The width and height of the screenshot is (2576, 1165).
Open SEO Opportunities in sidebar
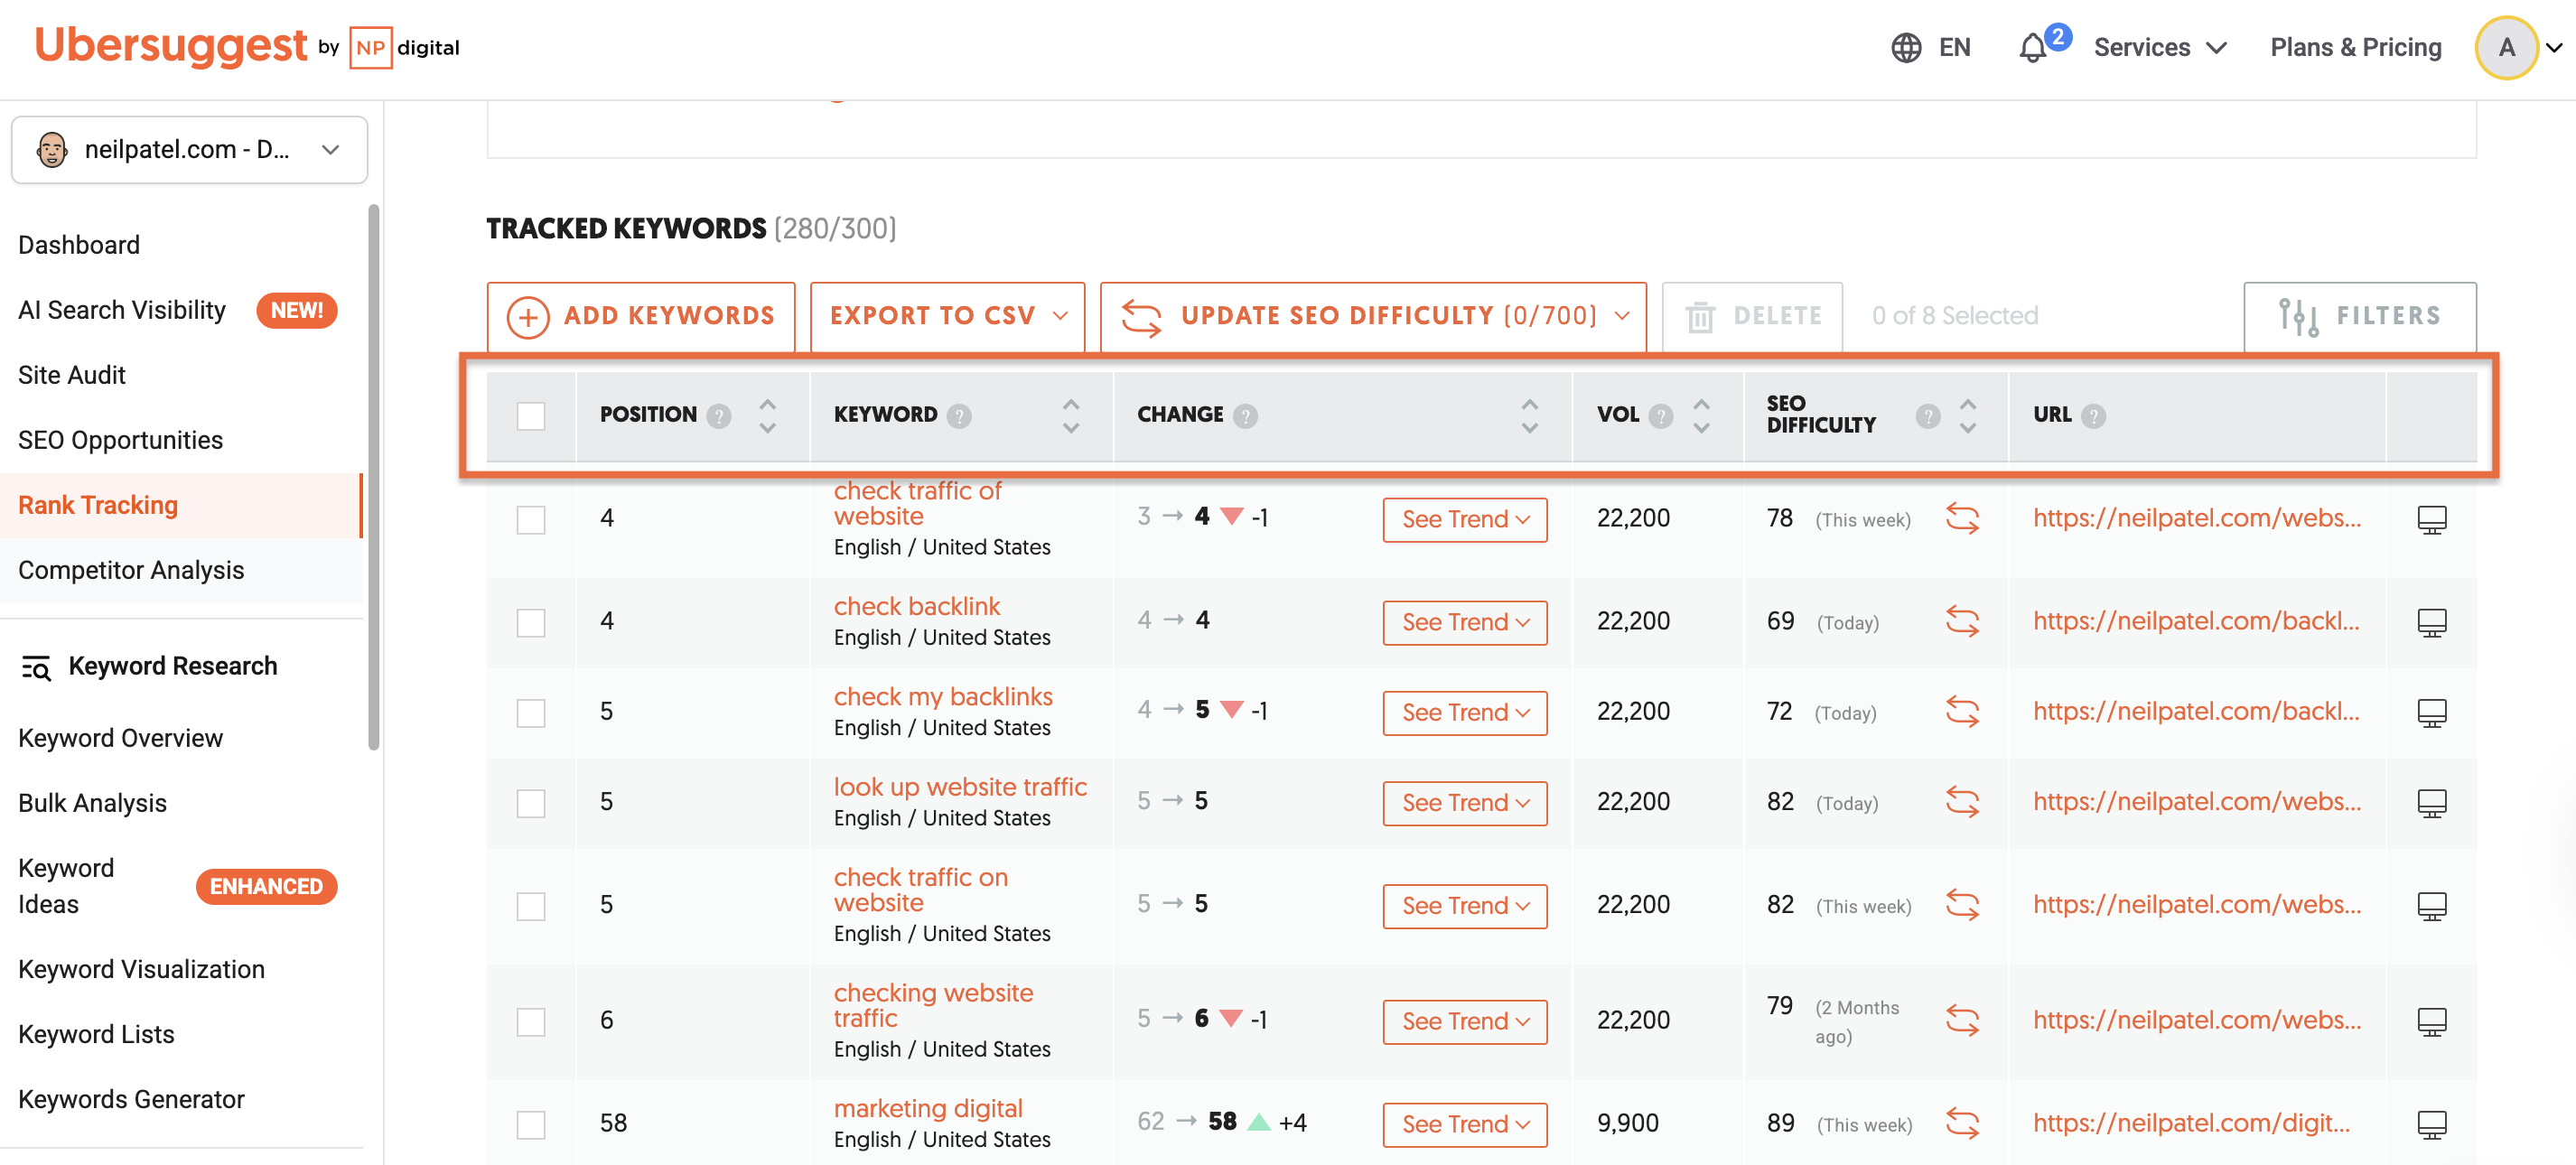pyautogui.click(x=120, y=439)
